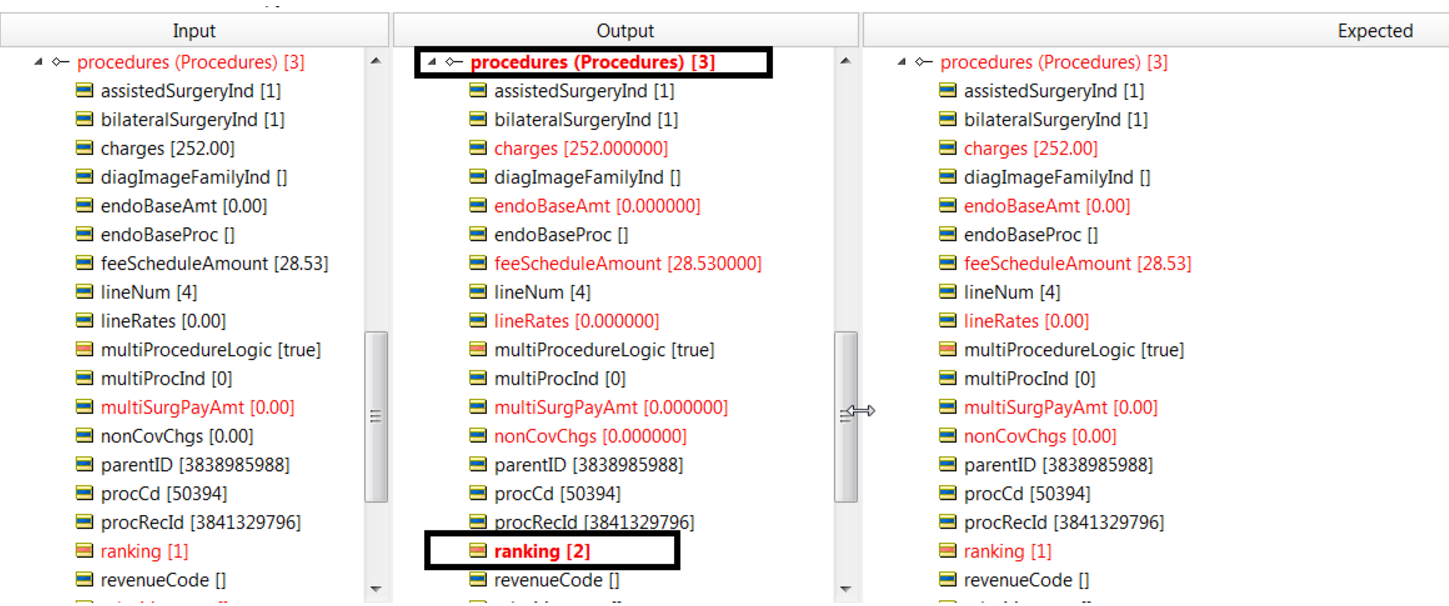Click the Output pane scrollbar down arrow
This screenshot has height=606, width=1449.
pos(845,589)
